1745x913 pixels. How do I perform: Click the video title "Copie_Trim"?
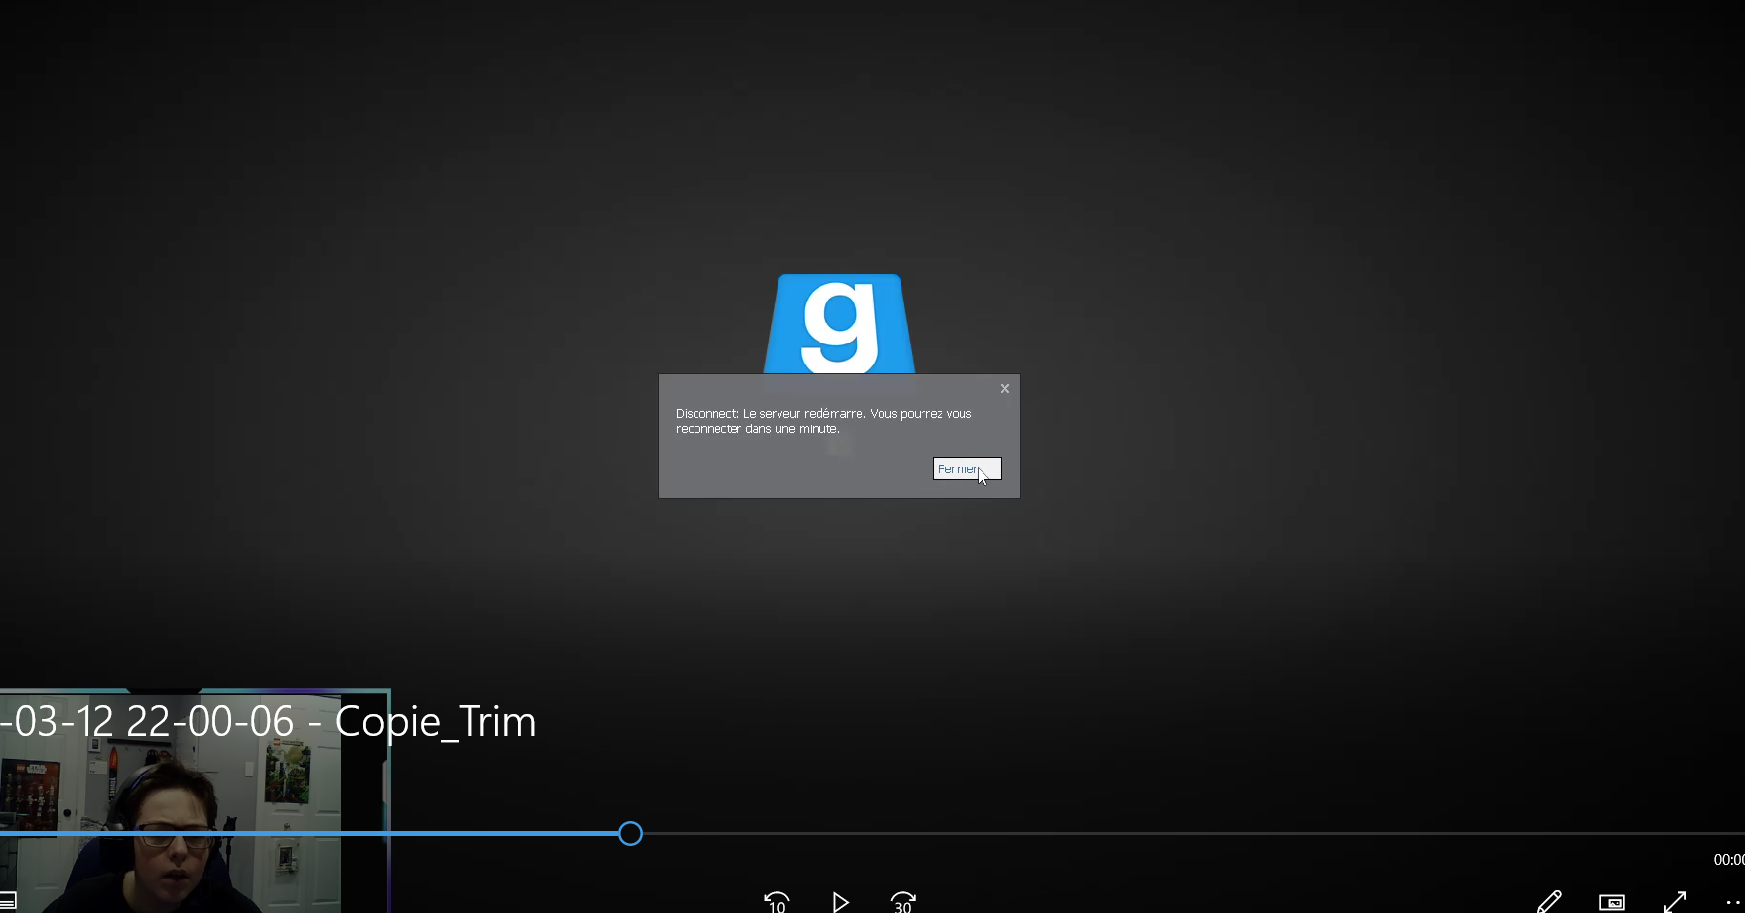pyautogui.click(x=435, y=722)
